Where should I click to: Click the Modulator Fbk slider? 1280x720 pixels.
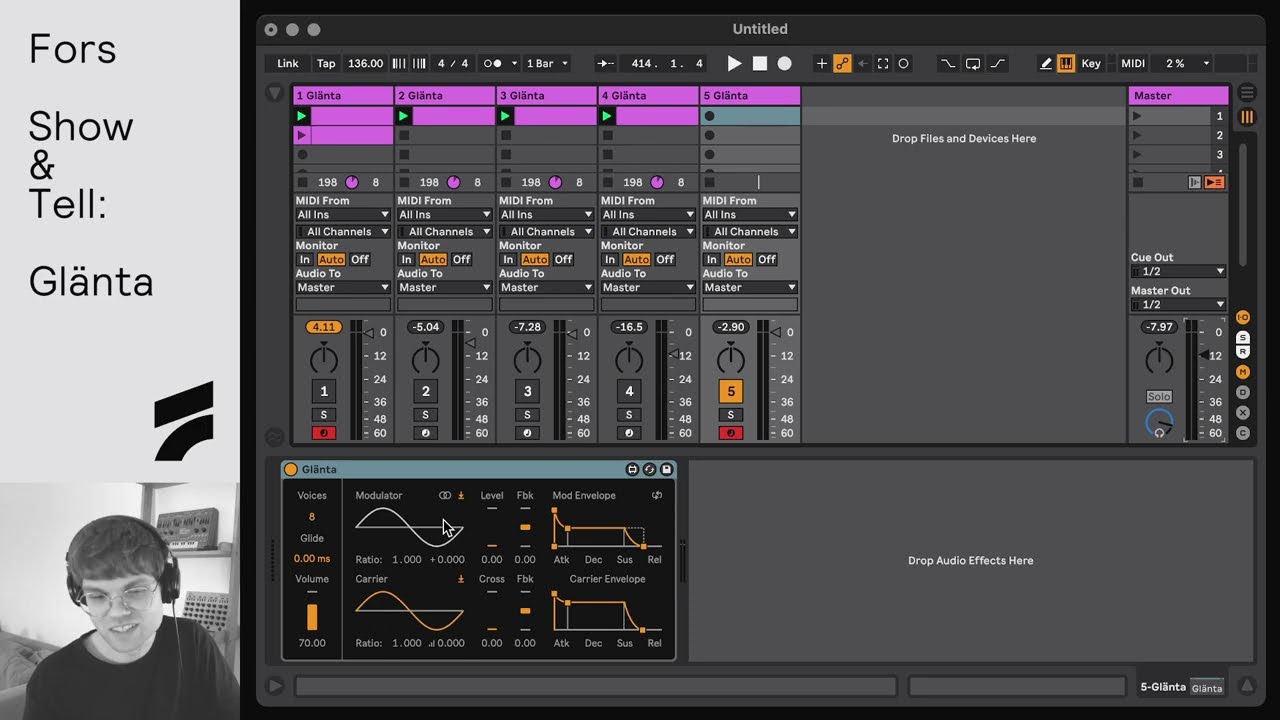525,527
